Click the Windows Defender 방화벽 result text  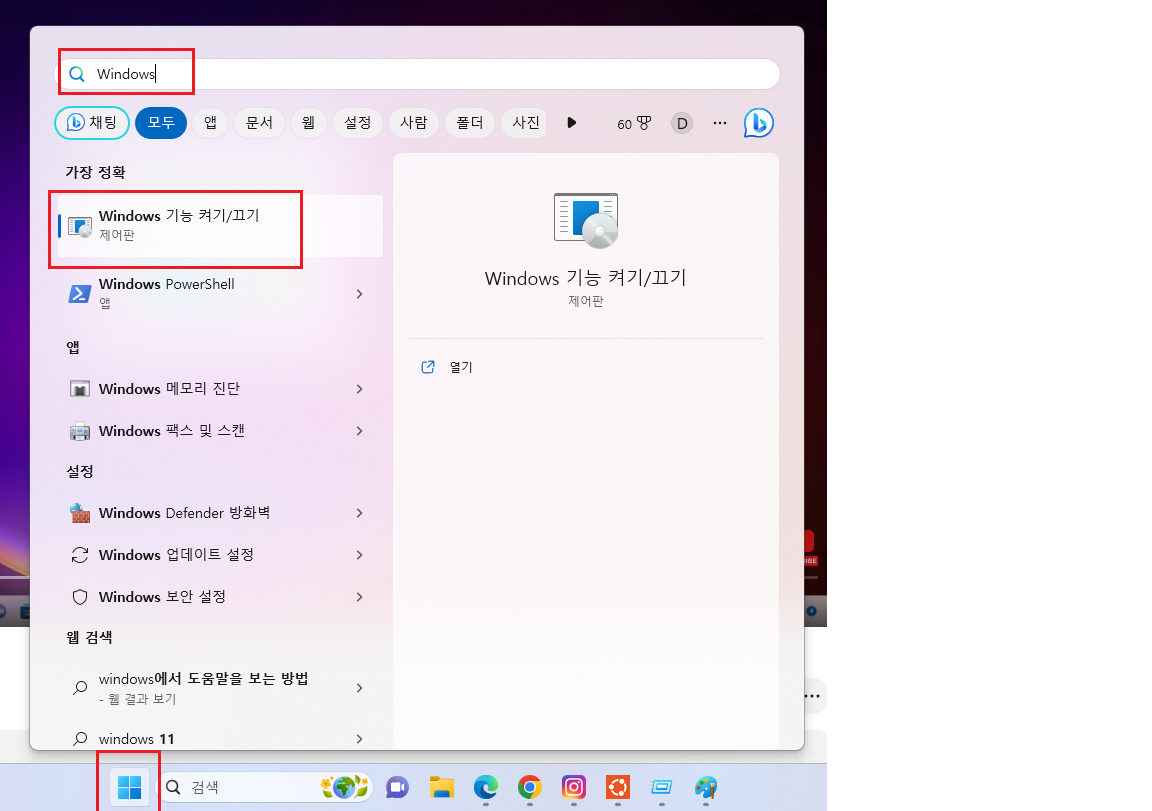coord(184,513)
